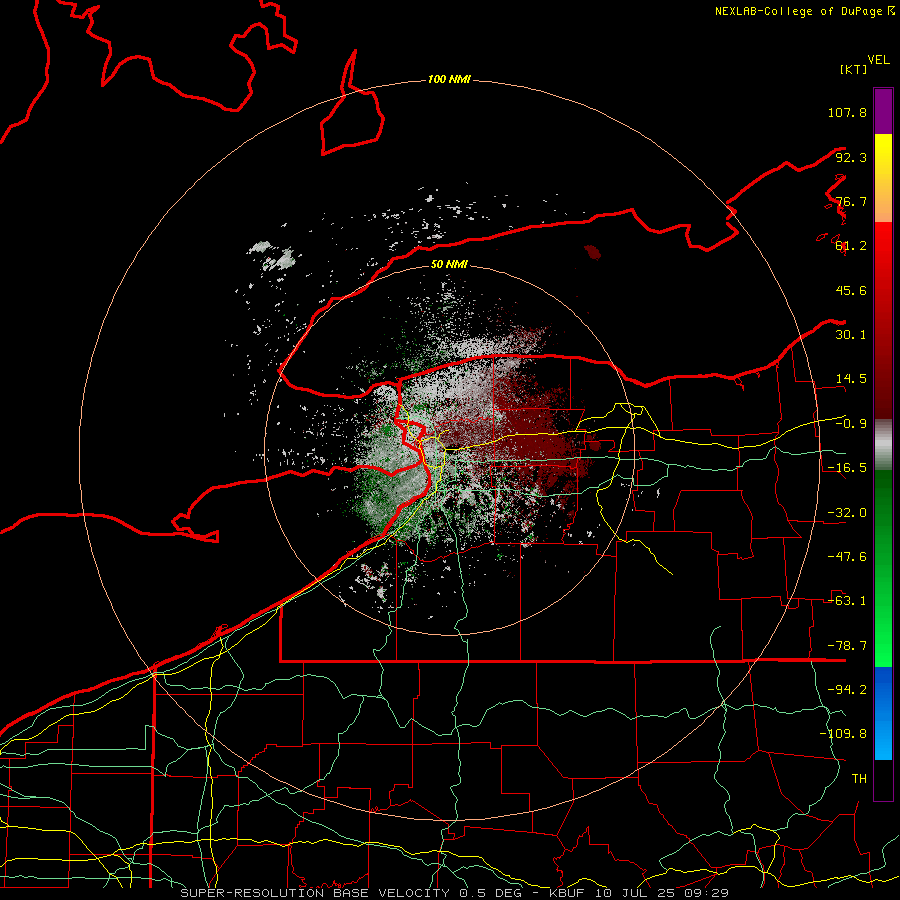
Task: Click the 92.3 velocity scale value
Action: [x=851, y=157]
